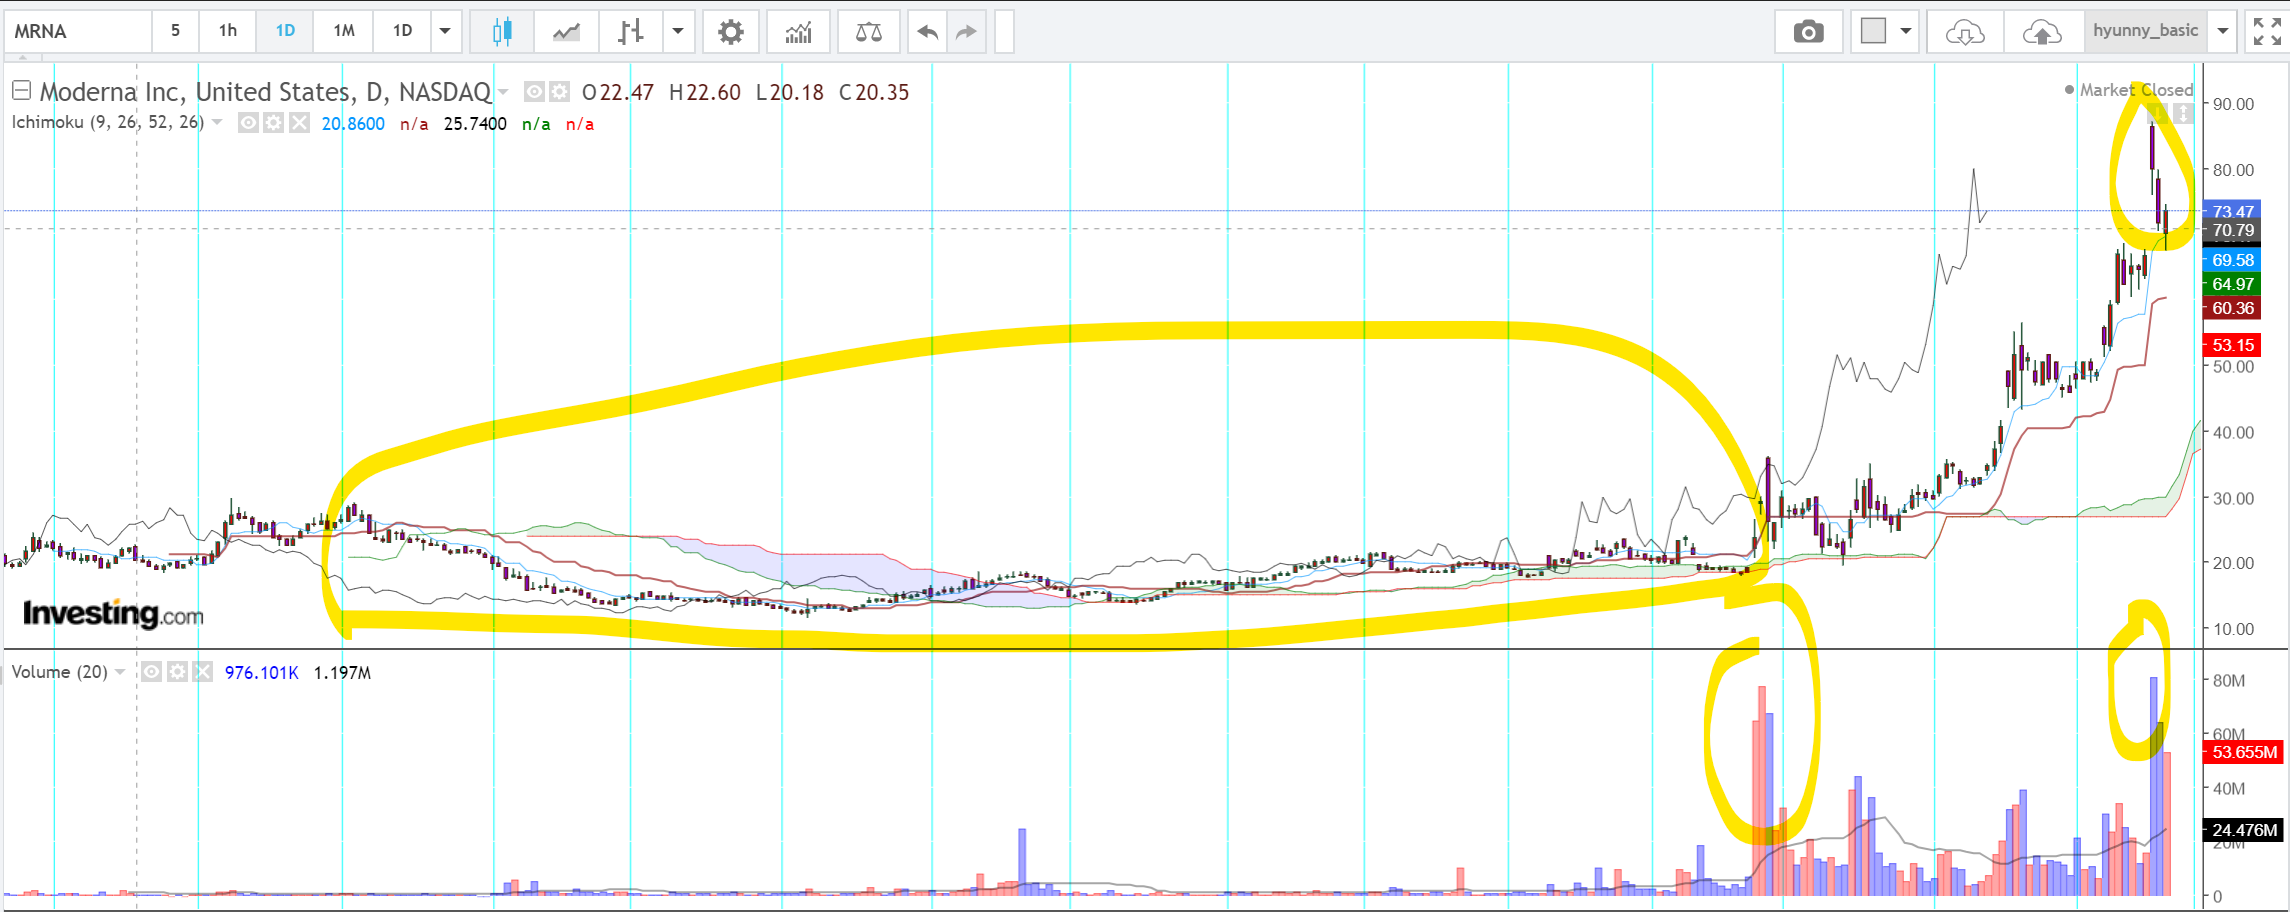Click the 80M volume axis label

pyautogui.click(x=2229, y=681)
